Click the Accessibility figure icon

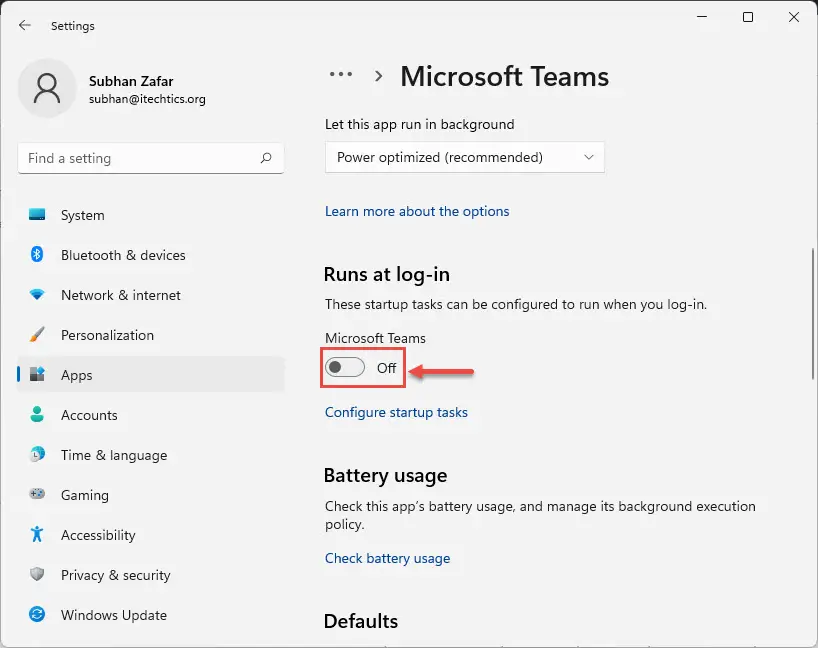coord(37,534)
